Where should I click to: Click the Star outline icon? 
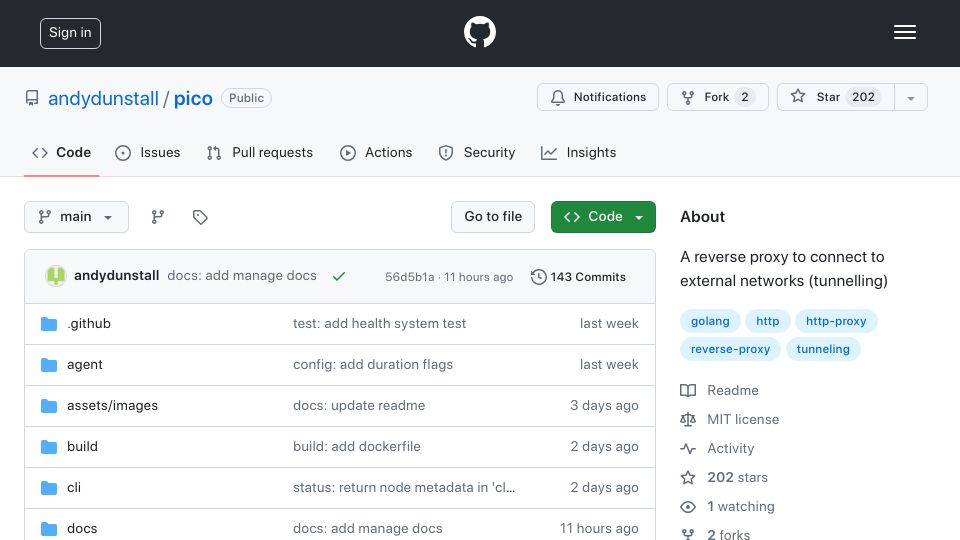pos(798,96)
